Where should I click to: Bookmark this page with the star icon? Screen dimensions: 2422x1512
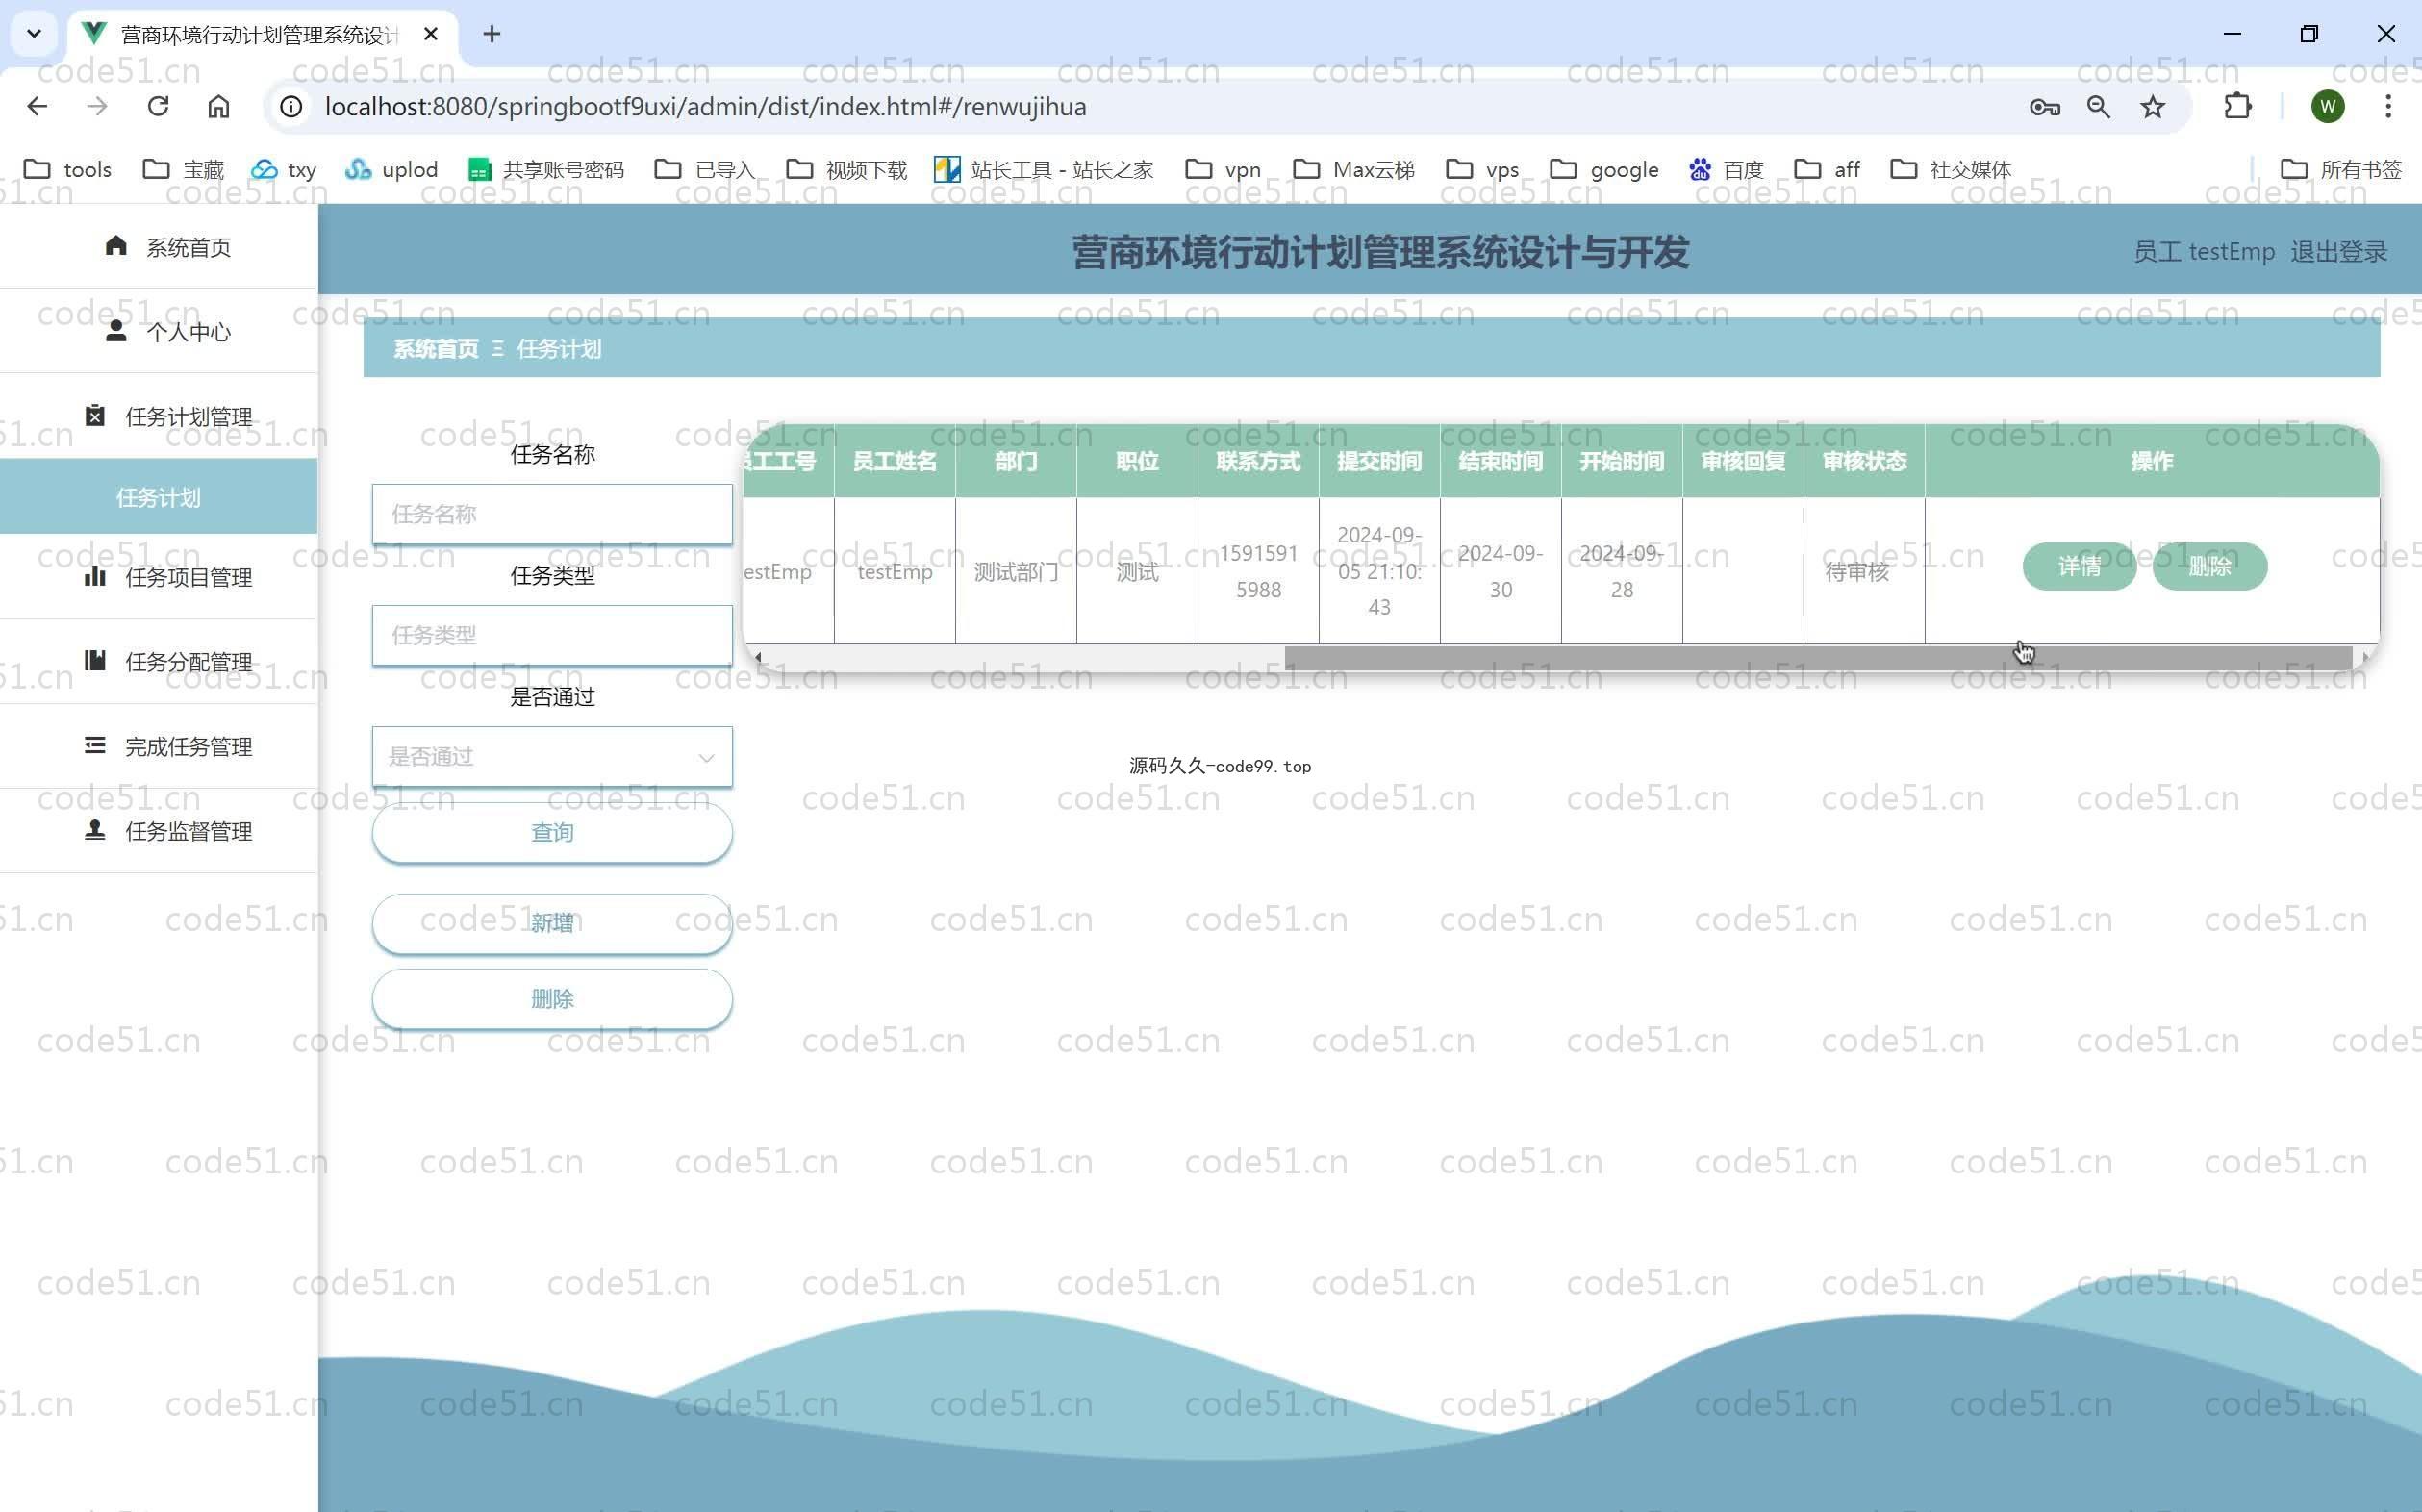pos(2153,107)
